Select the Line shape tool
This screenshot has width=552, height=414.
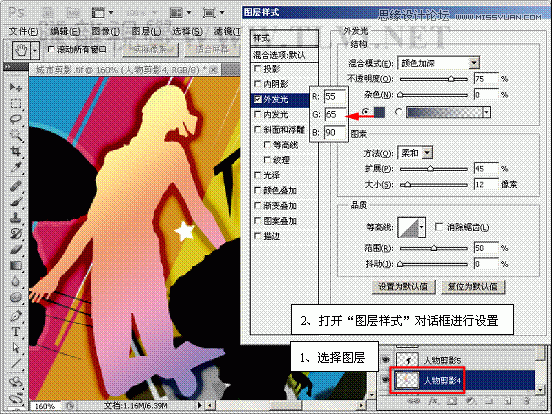tap(15, 364)
